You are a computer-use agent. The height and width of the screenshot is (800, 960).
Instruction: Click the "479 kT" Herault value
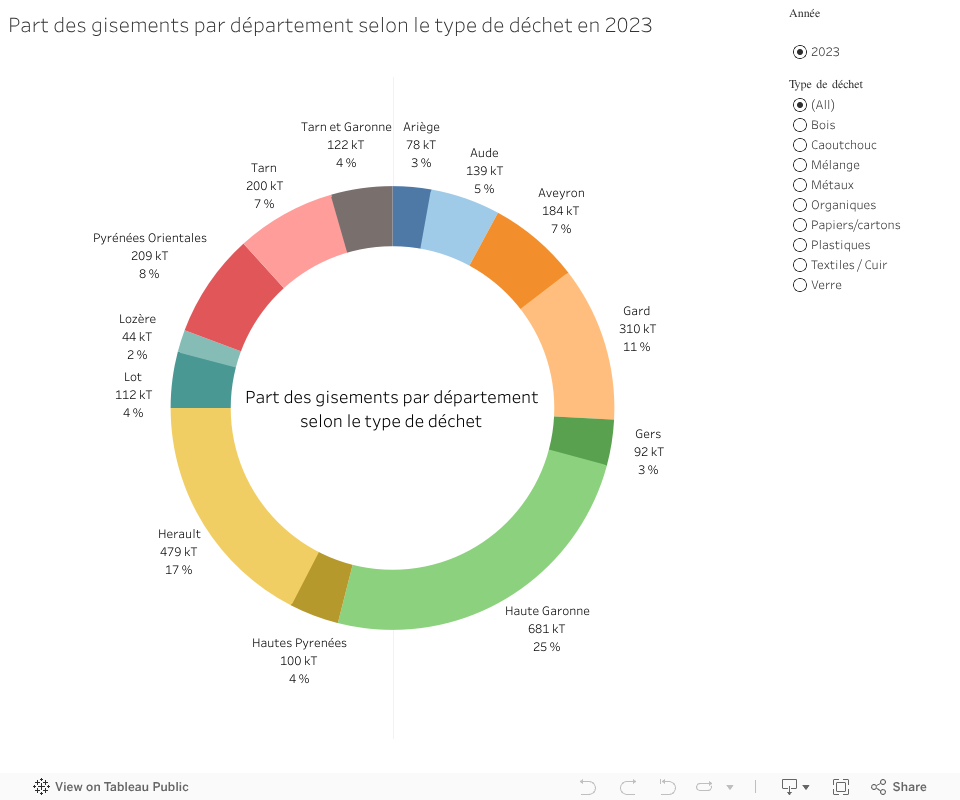coord(179,551)
